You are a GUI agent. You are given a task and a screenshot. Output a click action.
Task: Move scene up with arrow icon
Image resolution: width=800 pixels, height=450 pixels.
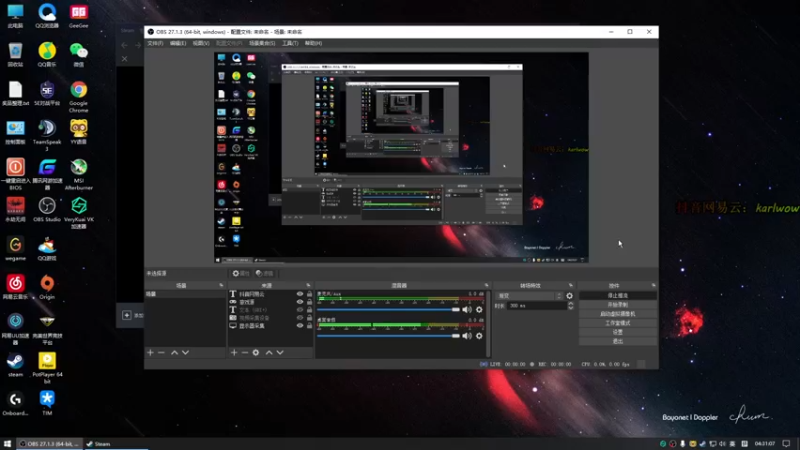pos(174,353)
